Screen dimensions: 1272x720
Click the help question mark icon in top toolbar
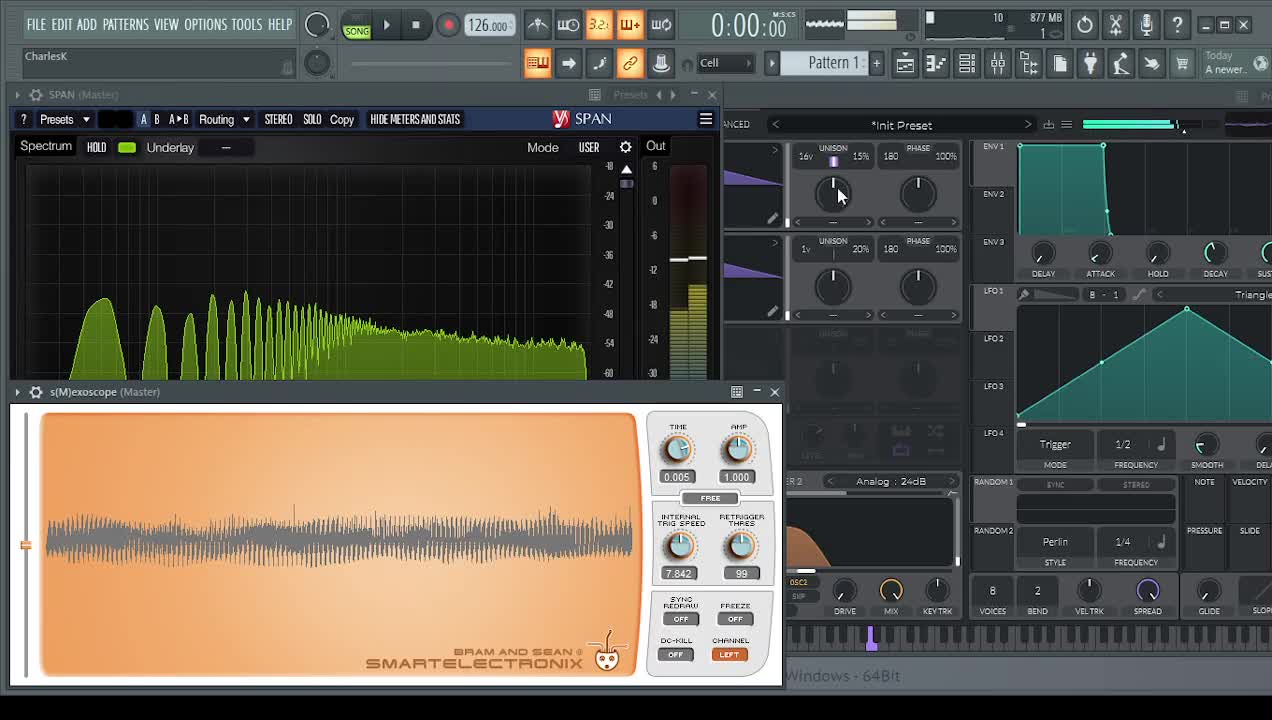1177,24
